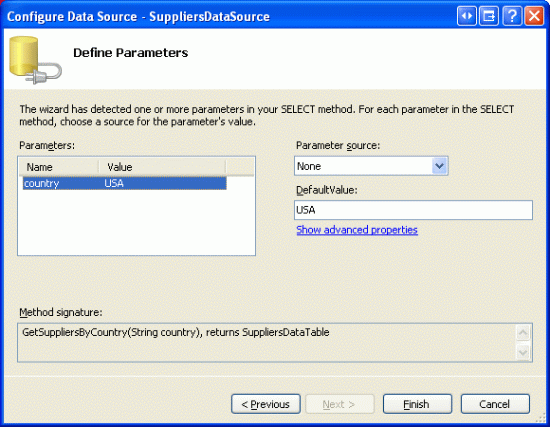The width and height of the screenshot is (550, 427).
Task: Close the Configure Data Source dialog
Action: click(x=534, y=16)
